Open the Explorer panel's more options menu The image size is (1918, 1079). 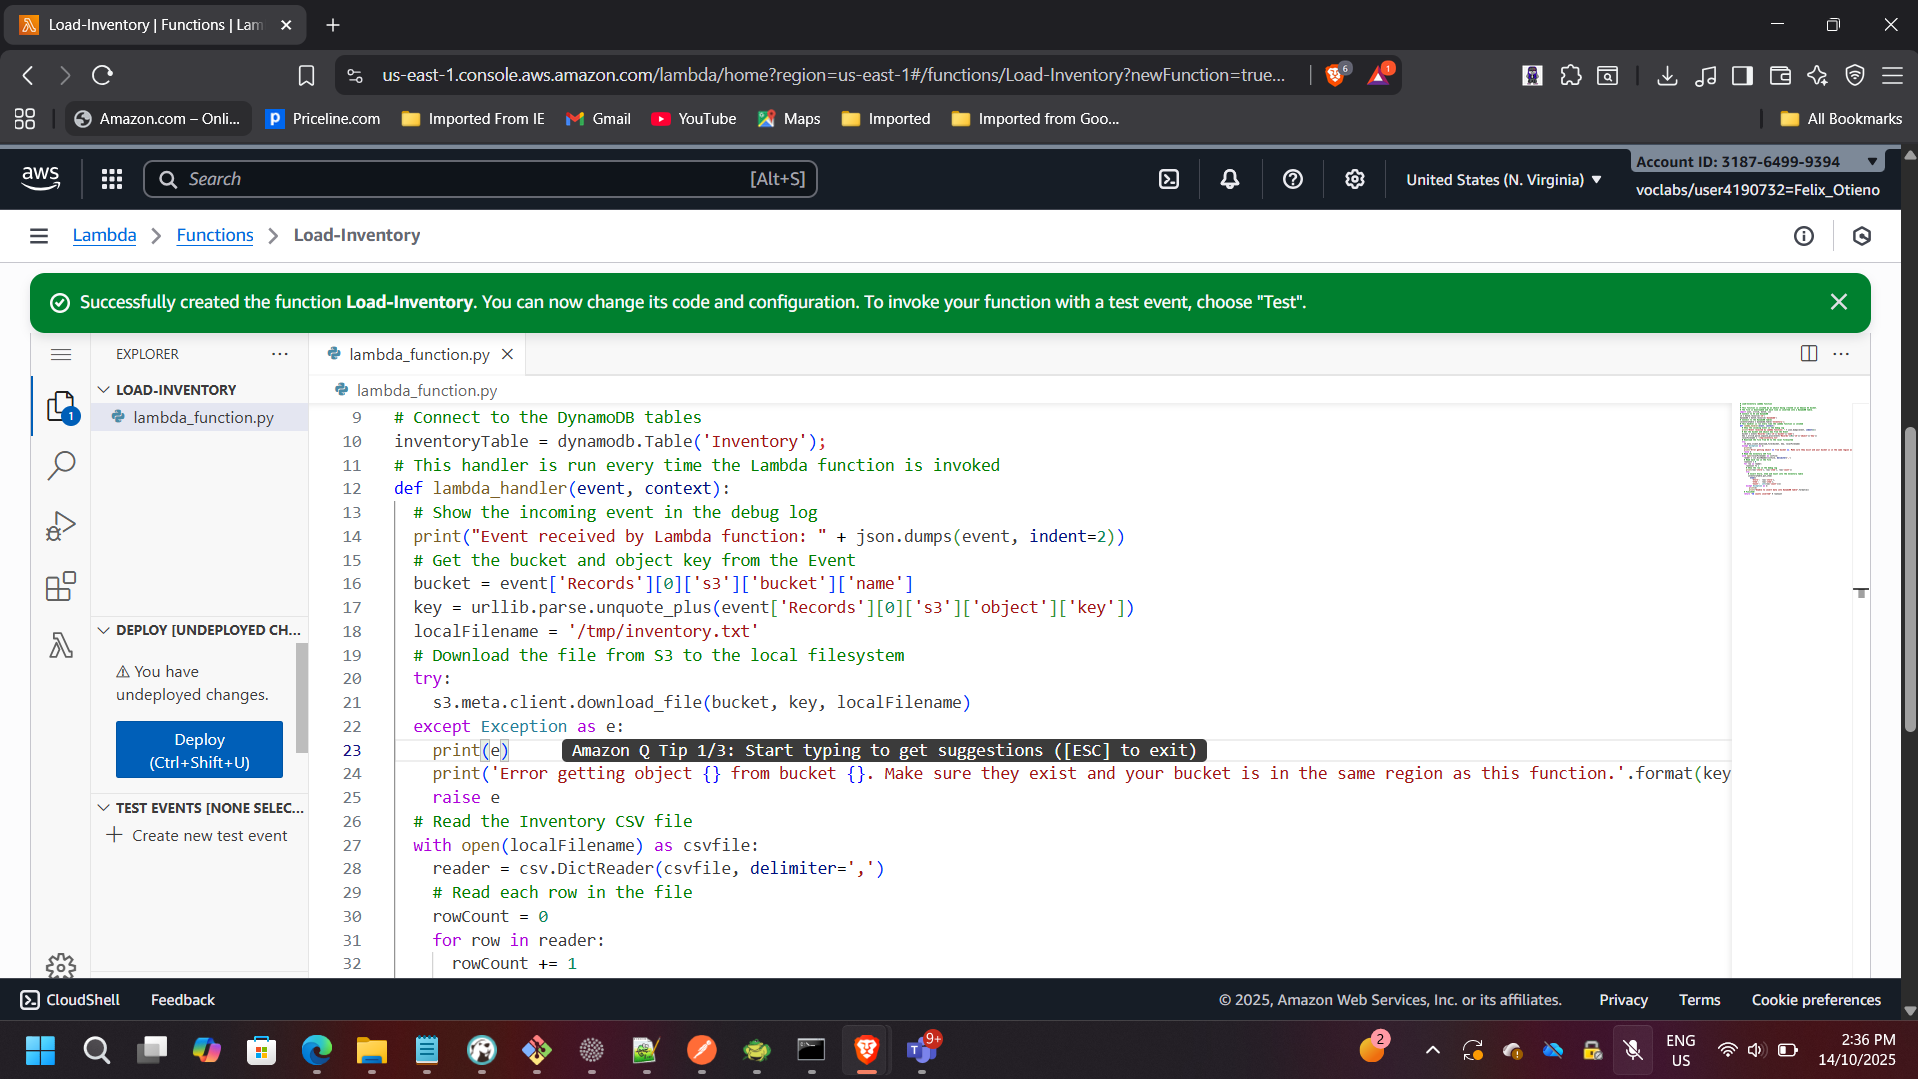click(279, 353)
